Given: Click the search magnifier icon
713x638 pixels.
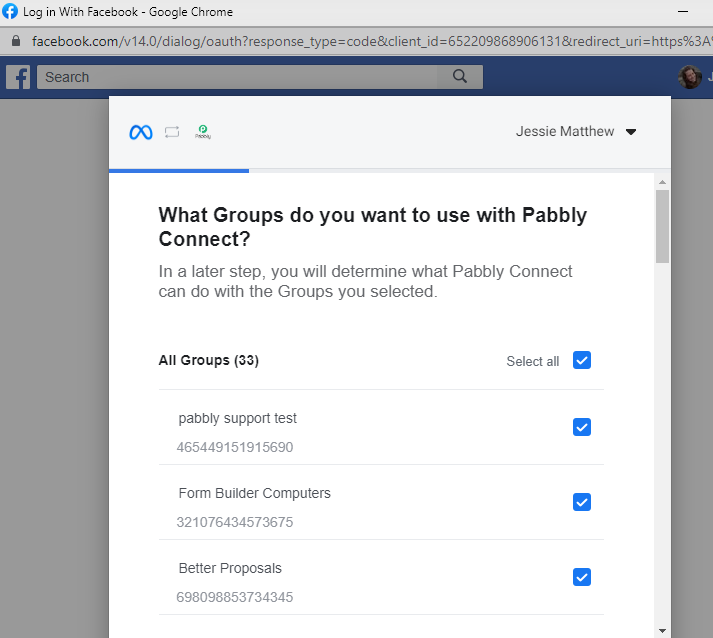Looking at the screenshot, I should pyautogui.click(x=460, y=76).
